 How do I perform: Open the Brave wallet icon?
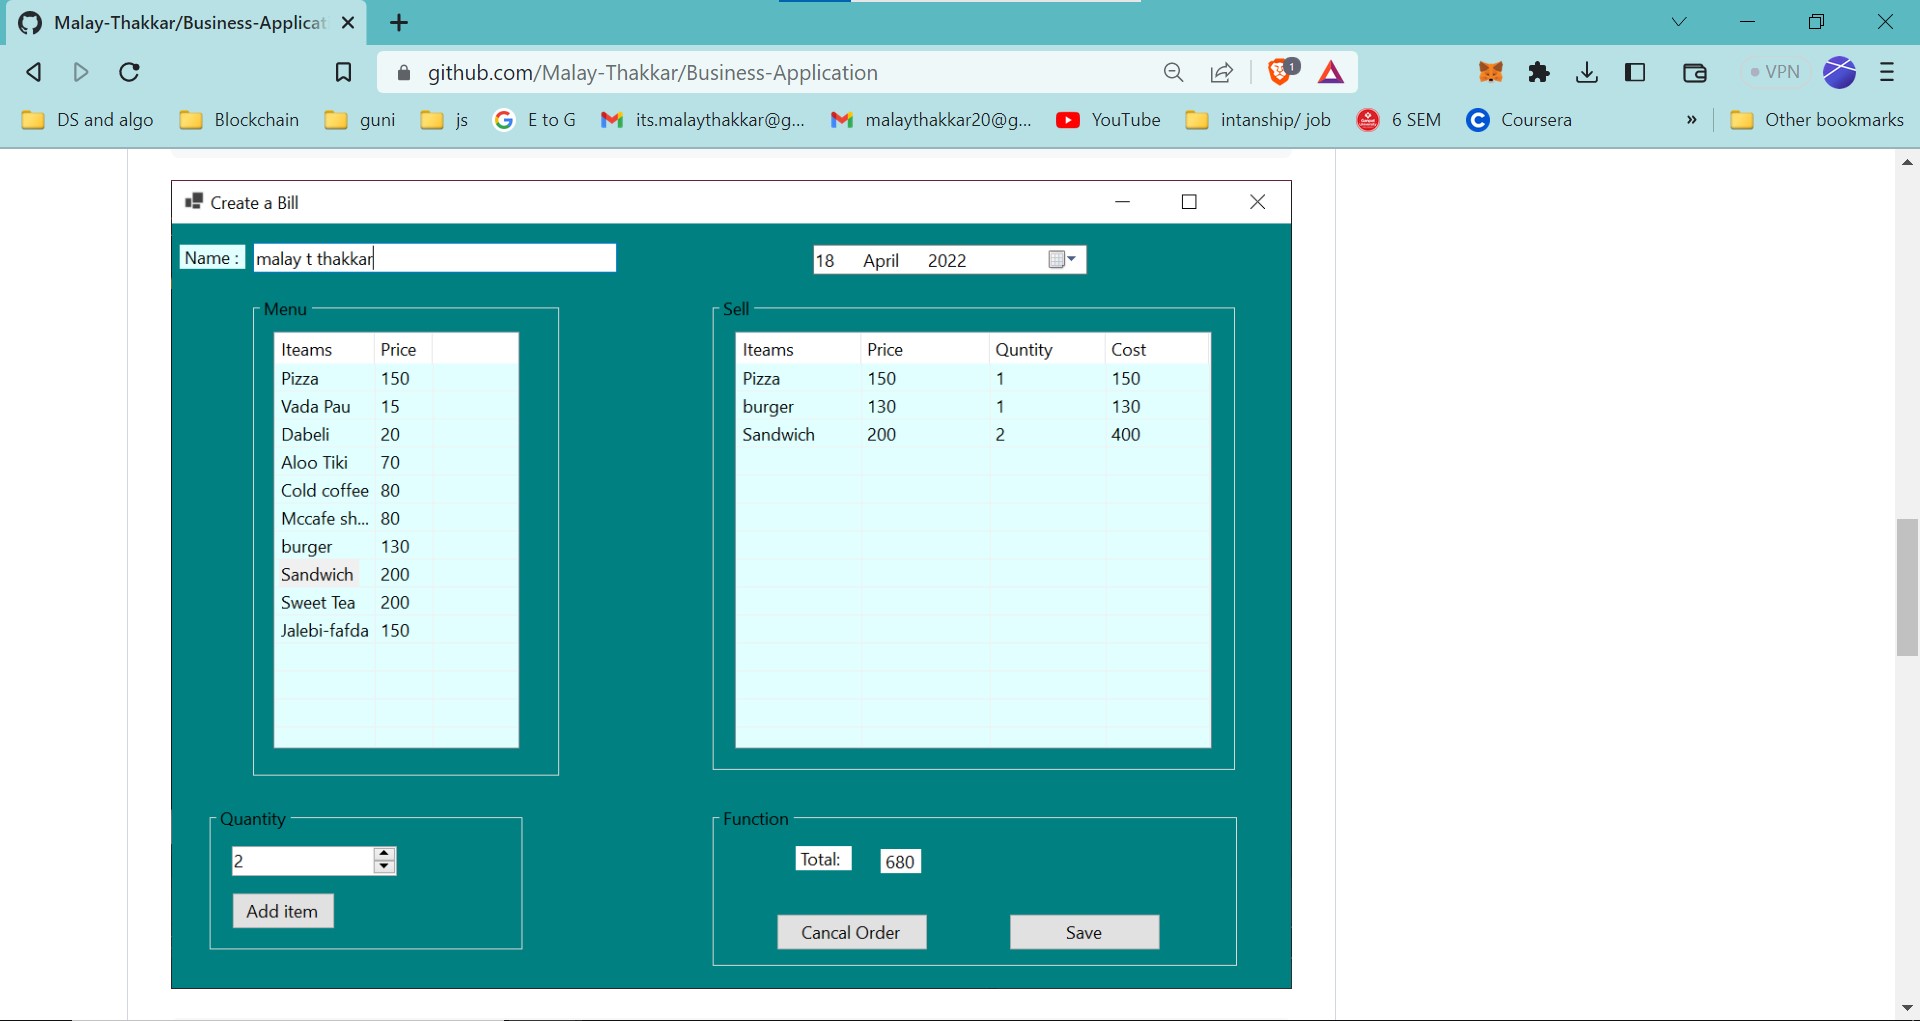point(1694,72)
